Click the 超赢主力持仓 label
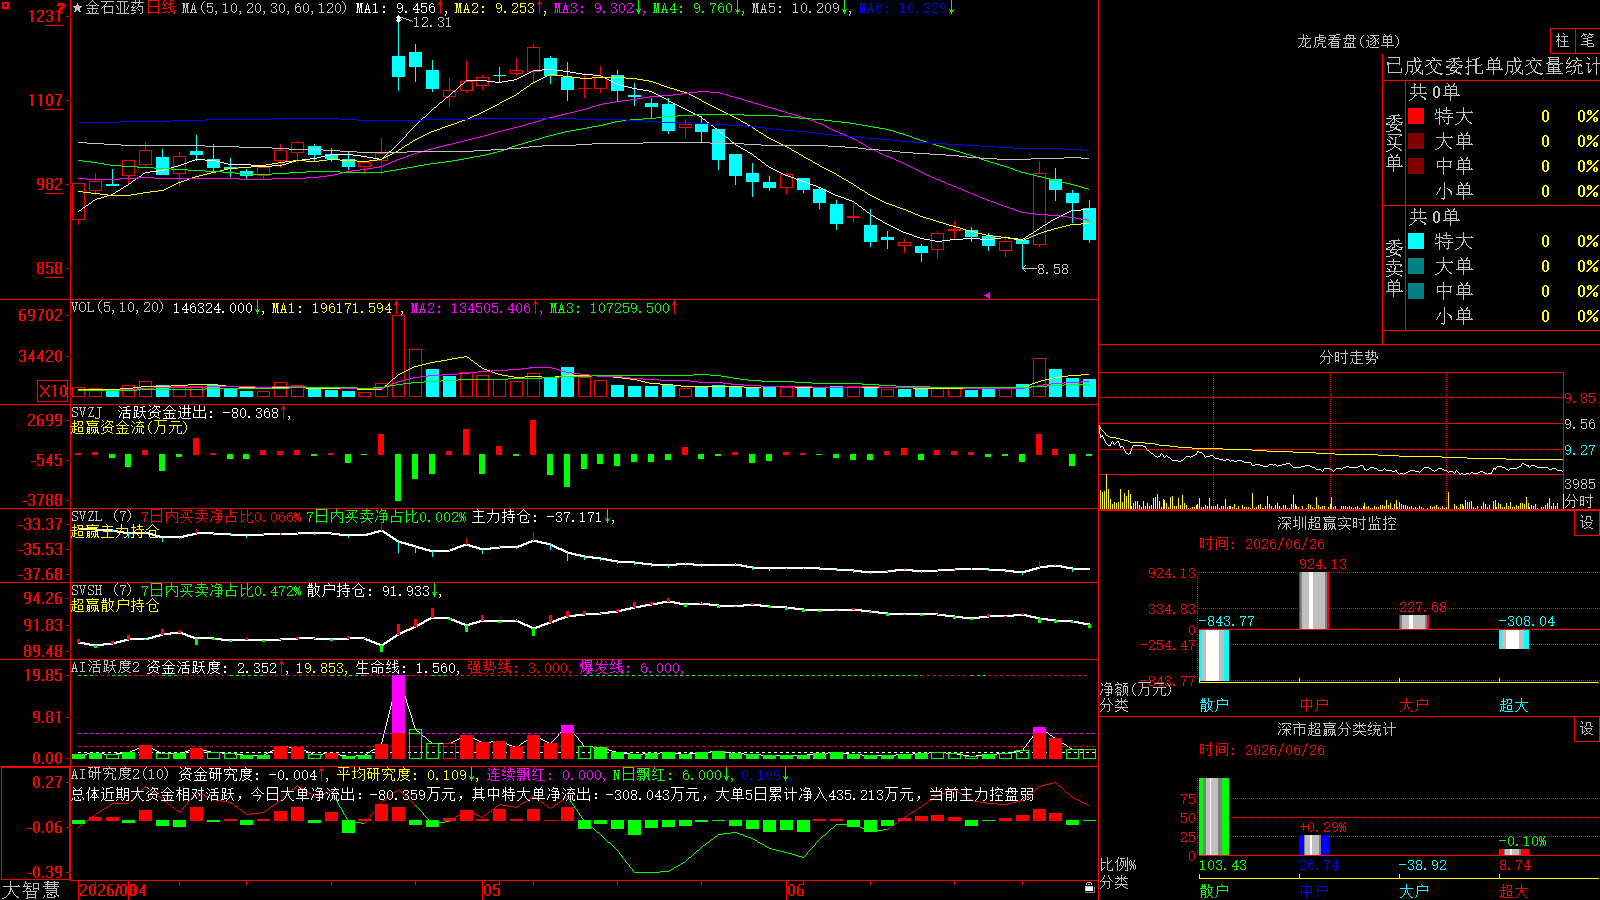Viewport: 1600px width, 900px height. [x=115, y=531]
